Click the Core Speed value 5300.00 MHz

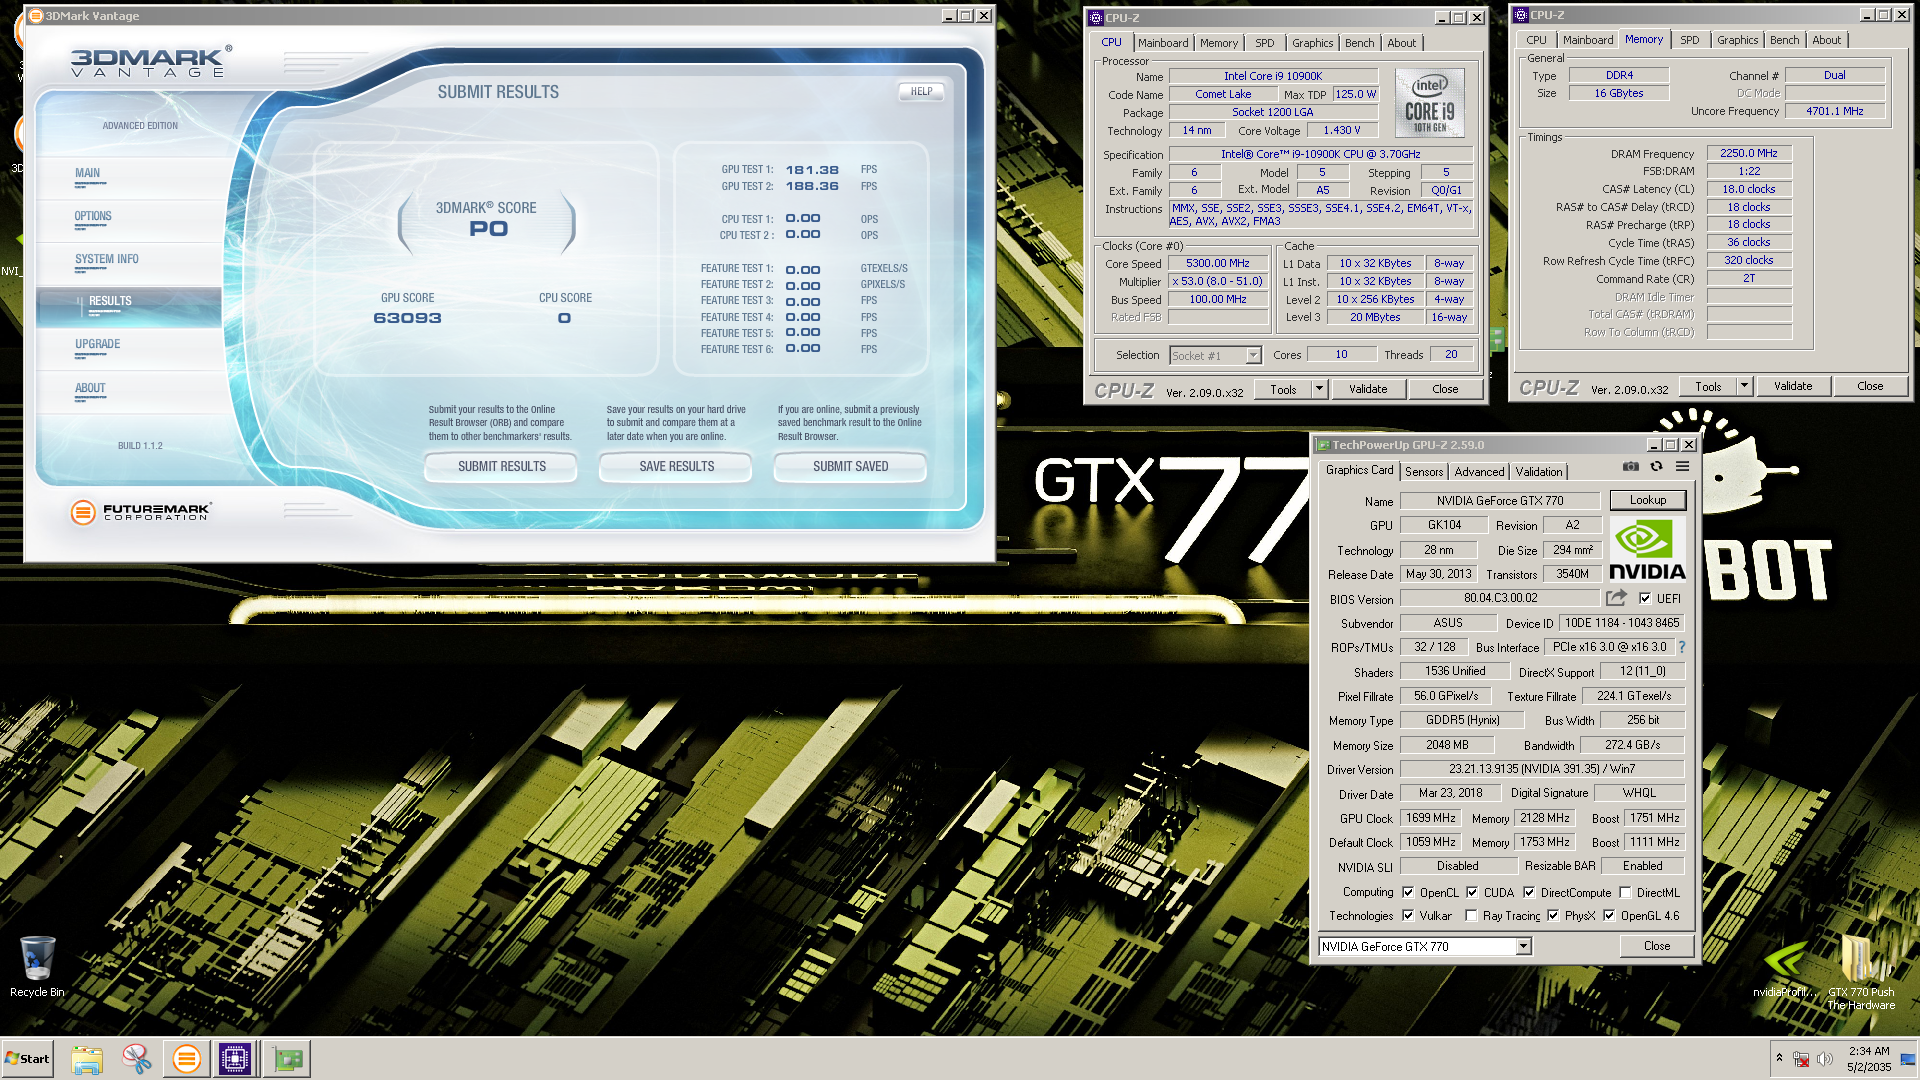(1217, 264)
